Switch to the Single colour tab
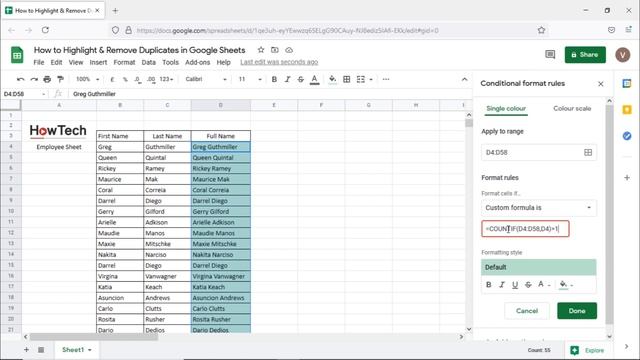 [506, 109]
